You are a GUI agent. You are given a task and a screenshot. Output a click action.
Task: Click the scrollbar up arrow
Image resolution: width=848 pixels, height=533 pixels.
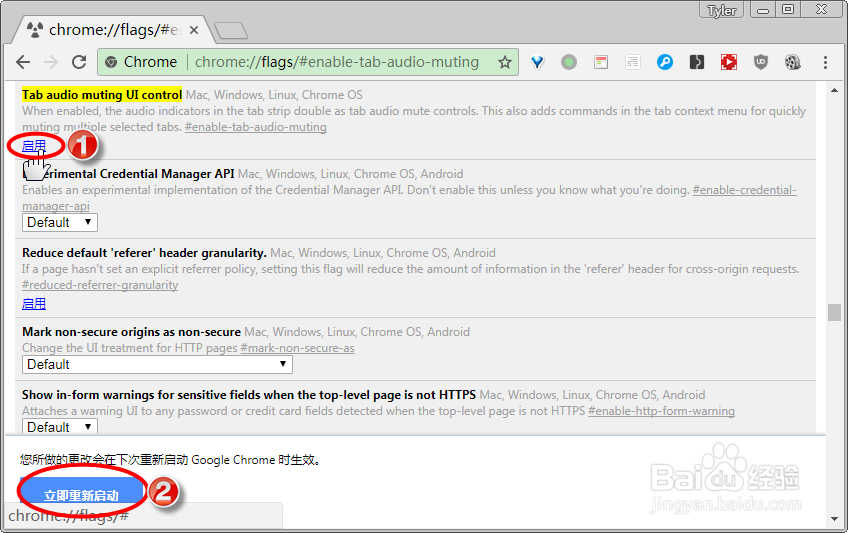(834, 90)
